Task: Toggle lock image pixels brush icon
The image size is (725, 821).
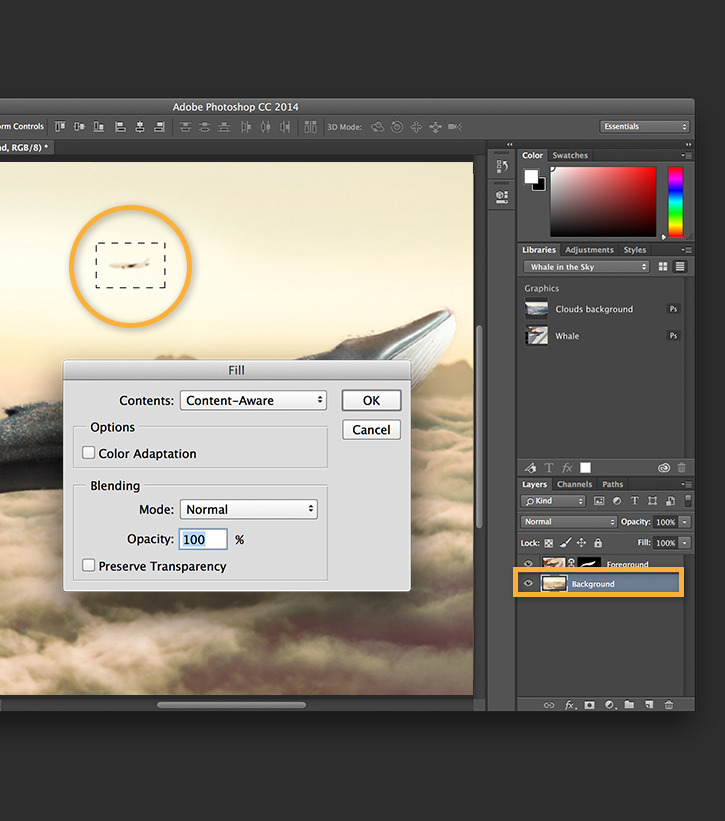Action: [x=565, y=543]
